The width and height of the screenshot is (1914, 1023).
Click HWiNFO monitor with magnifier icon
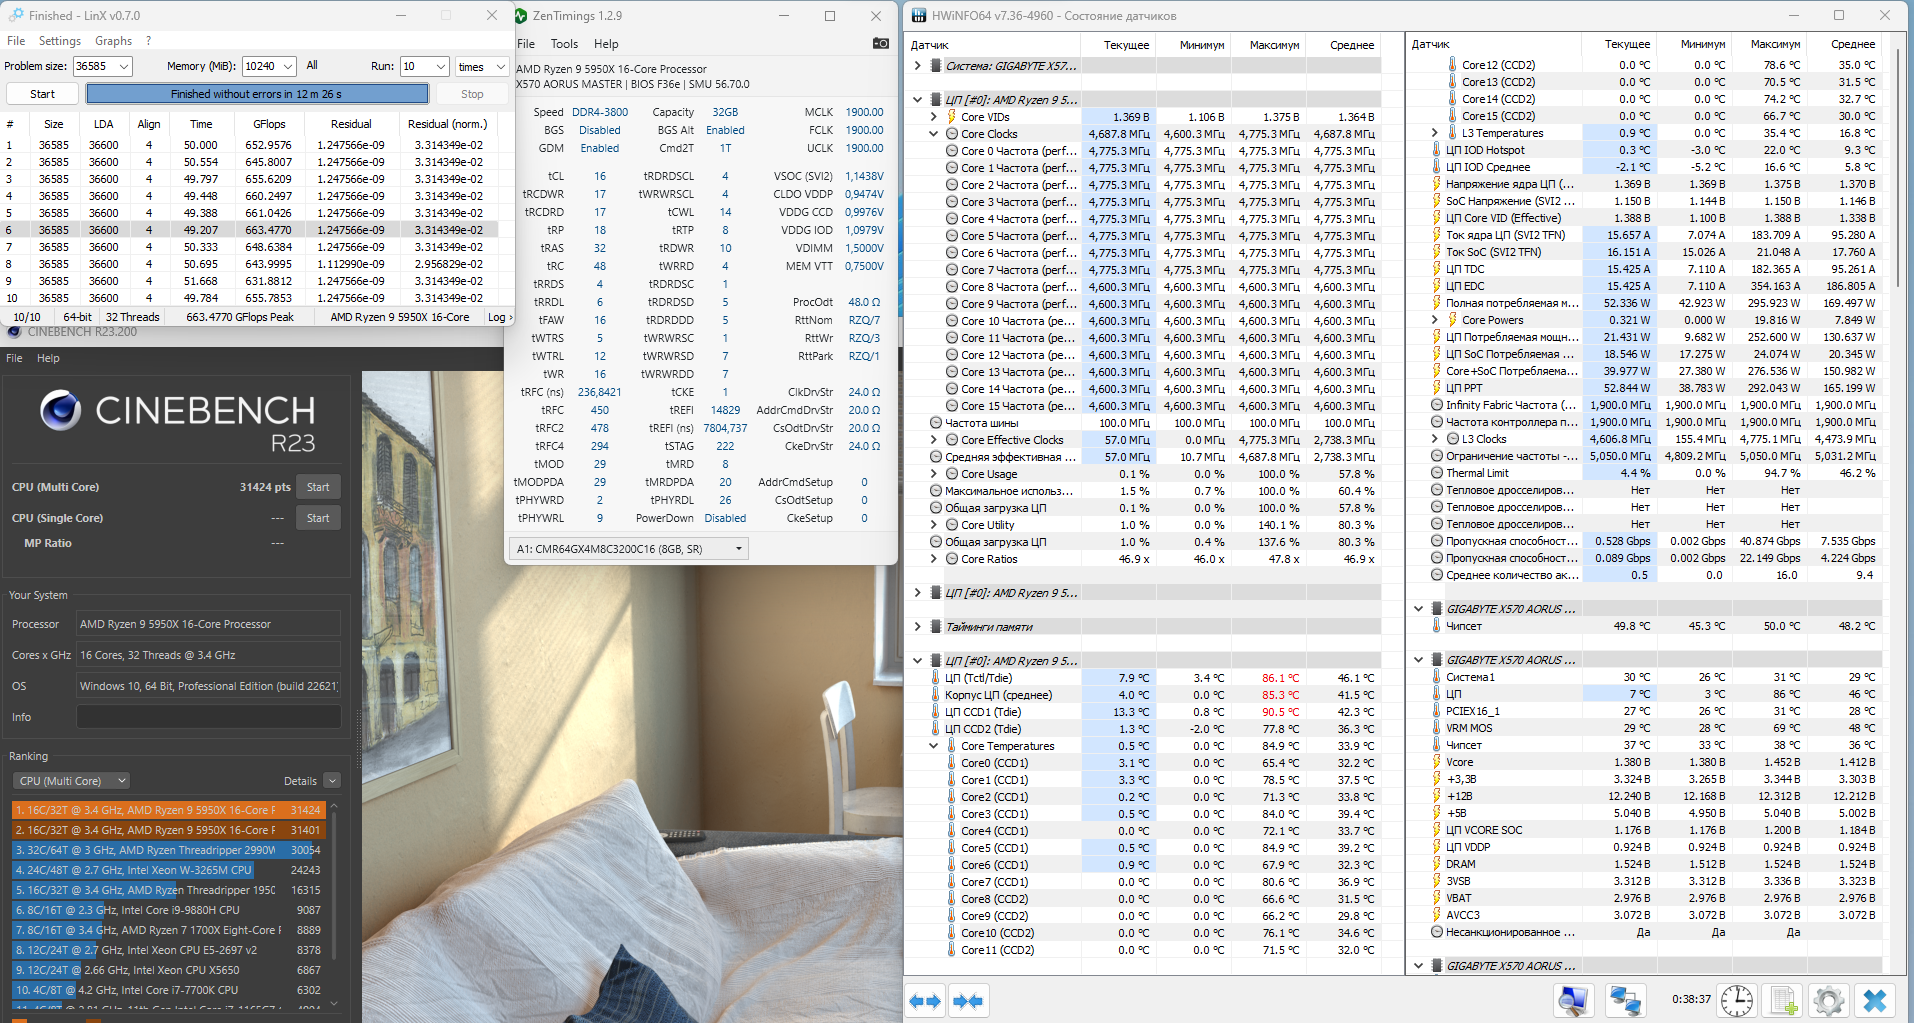1574,1000
